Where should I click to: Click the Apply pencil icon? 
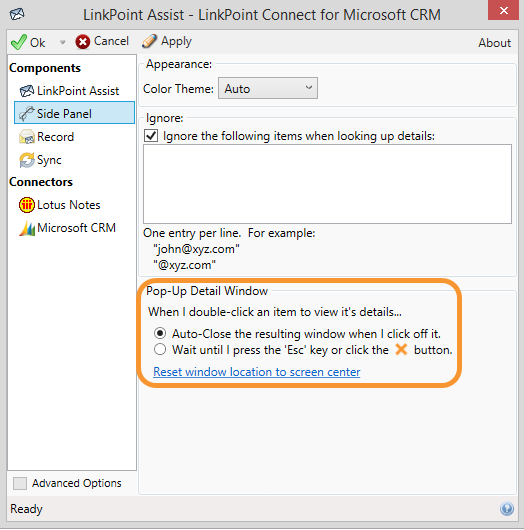click(149, 41)
